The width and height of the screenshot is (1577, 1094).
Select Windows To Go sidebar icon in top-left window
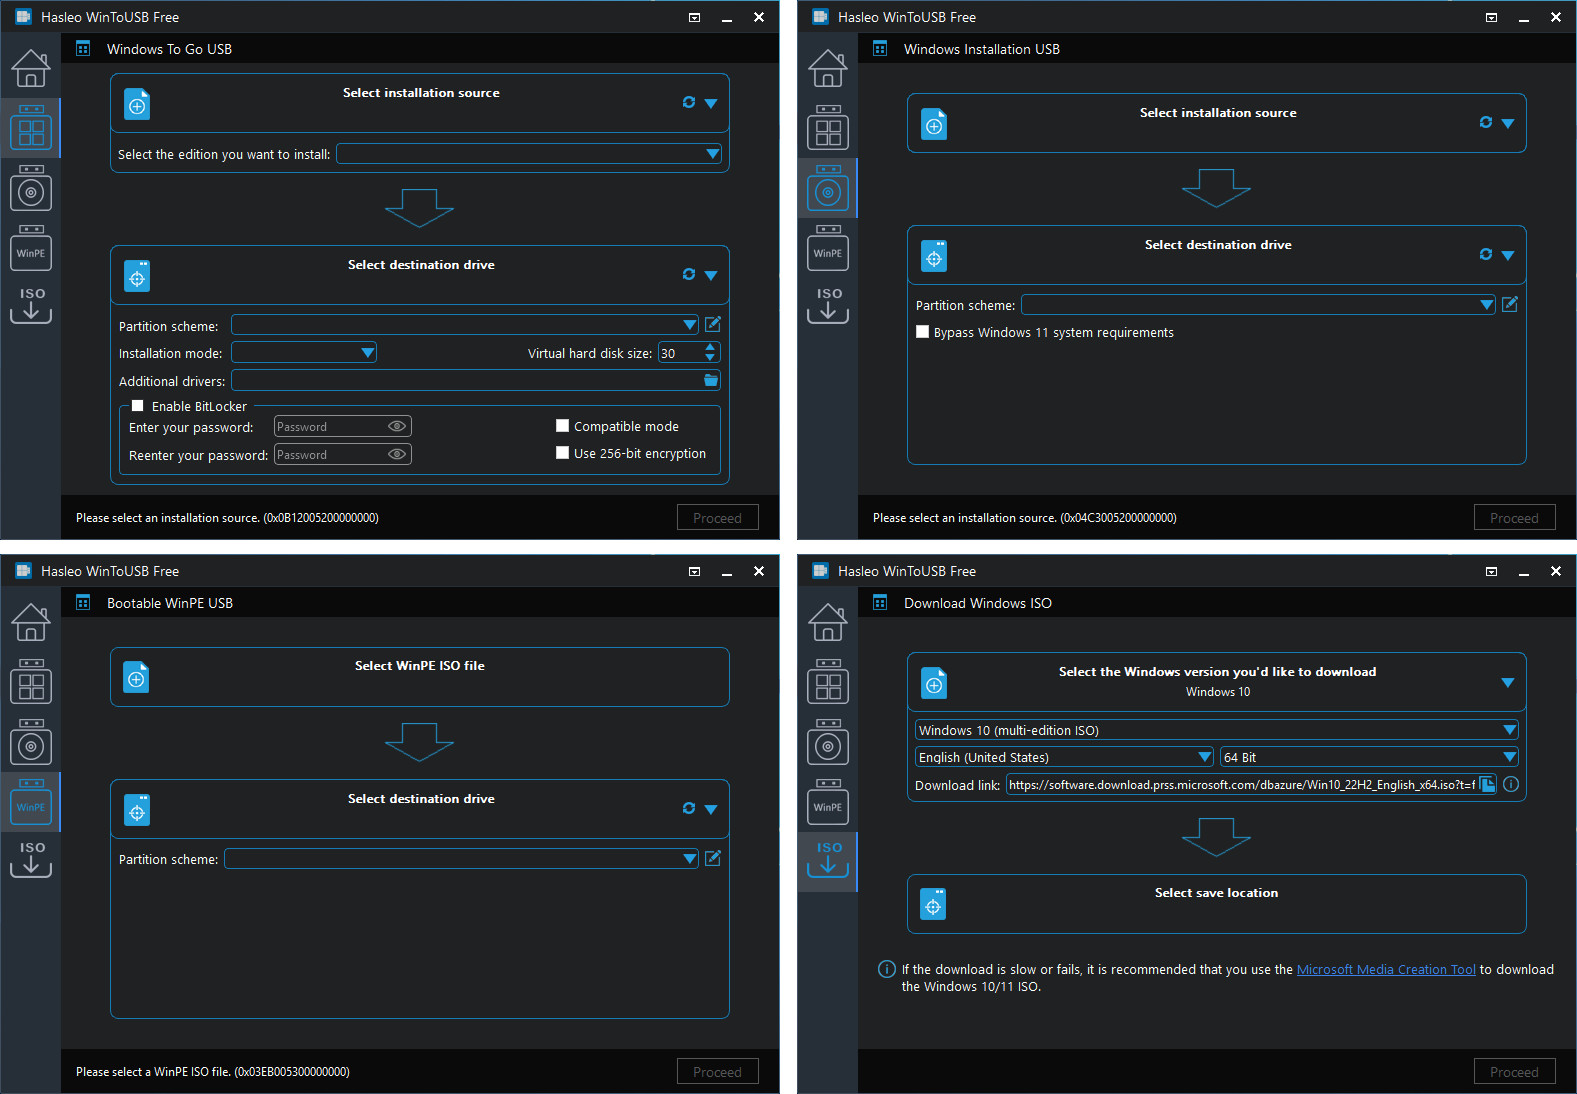click(31, 128)
